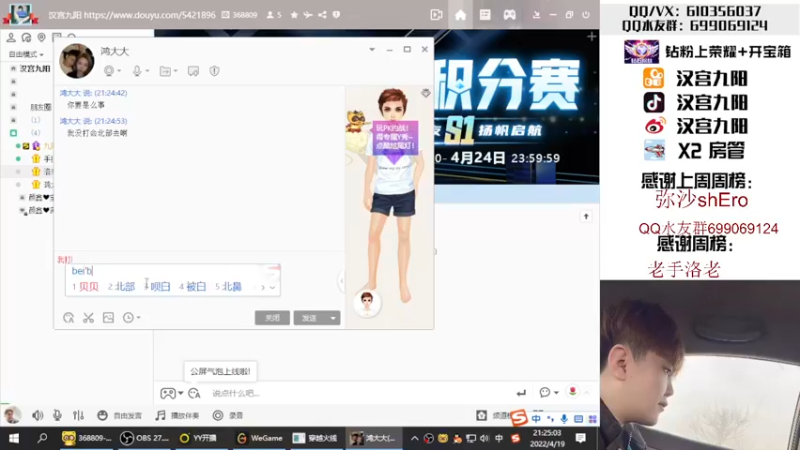This screenshot has width=800, height=450.
Task: Open Windows notification center
Action: coord(581,438)
